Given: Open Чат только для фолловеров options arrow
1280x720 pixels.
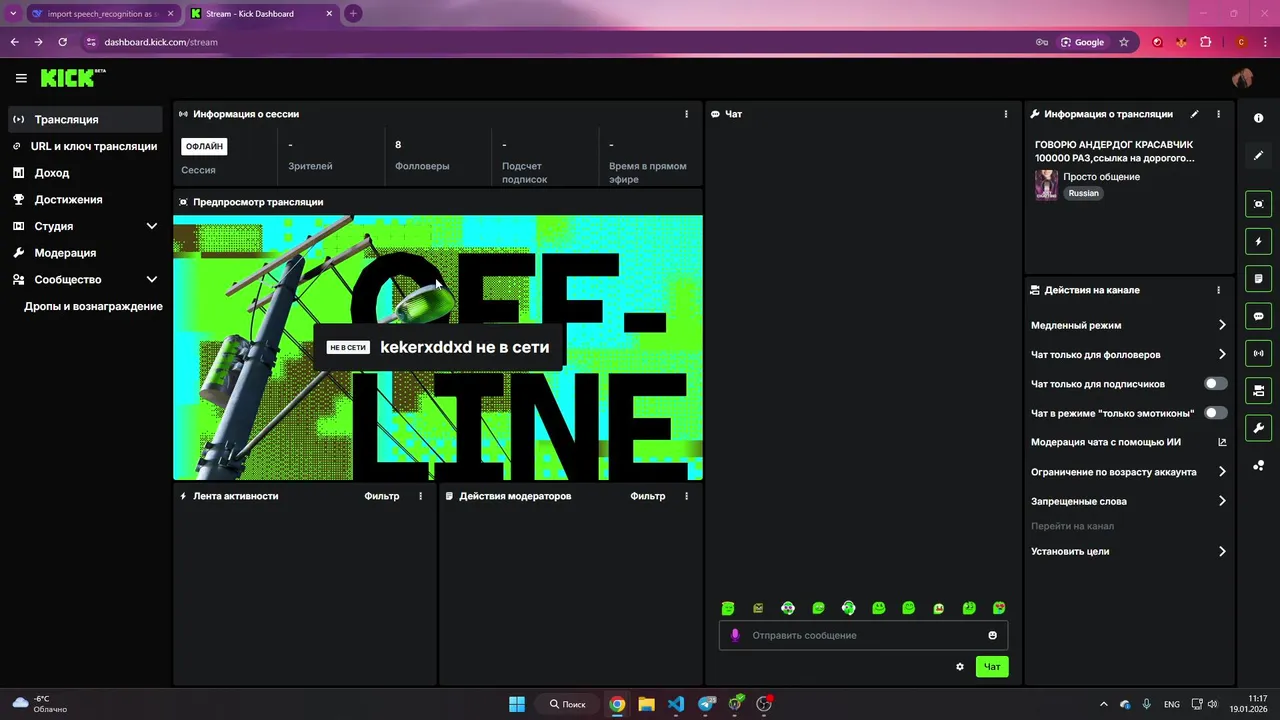Looking at the screenshot, I should (1222, 354).
